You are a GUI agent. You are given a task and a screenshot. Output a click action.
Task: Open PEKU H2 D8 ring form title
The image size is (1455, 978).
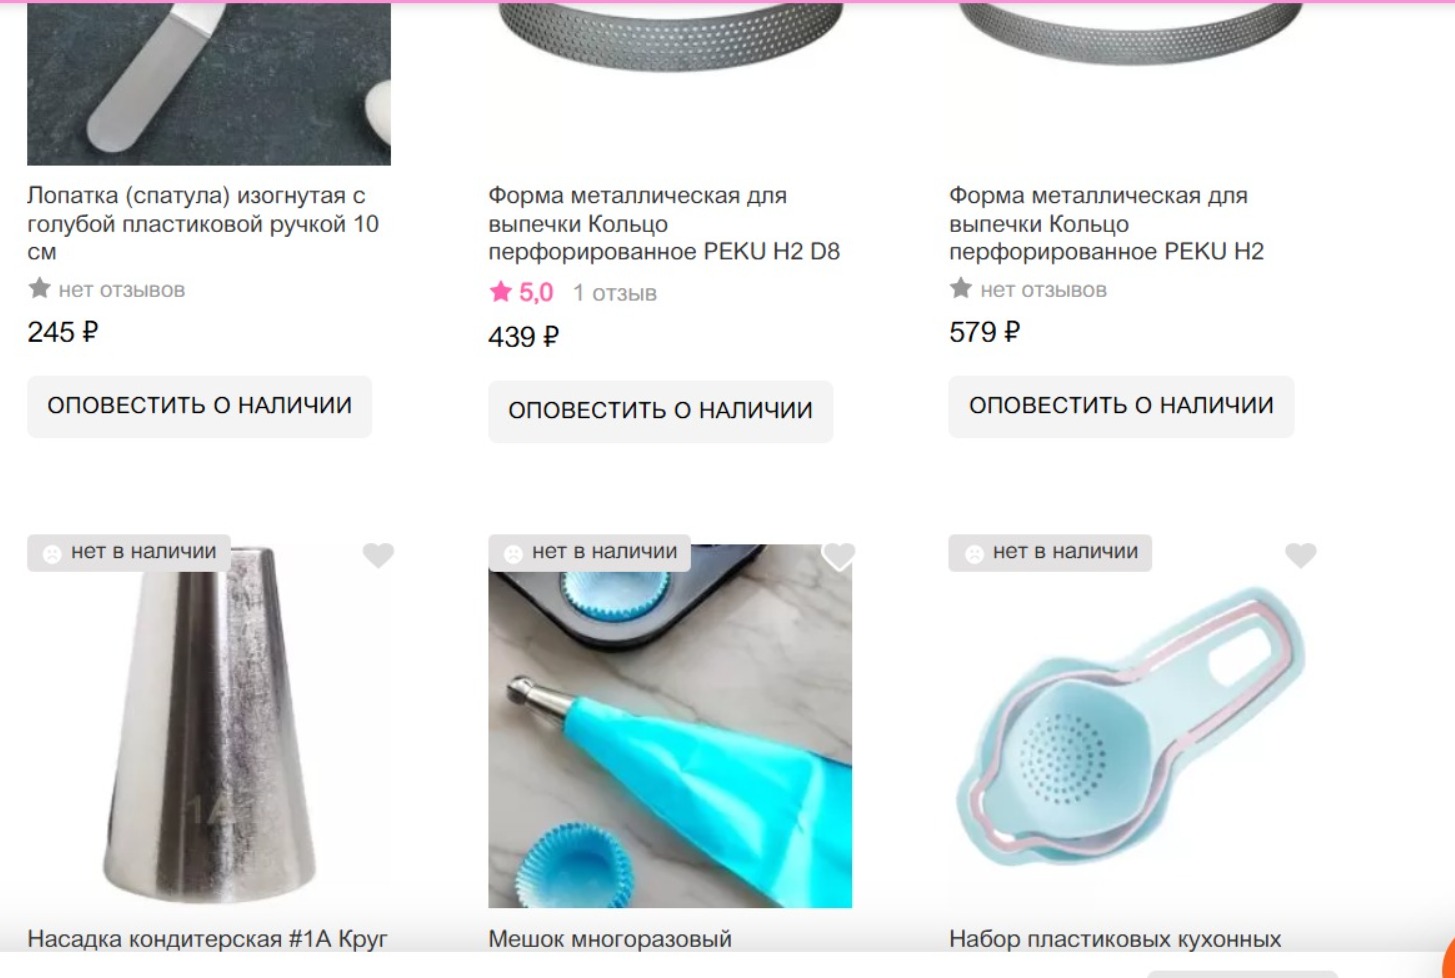coord(664,224)
